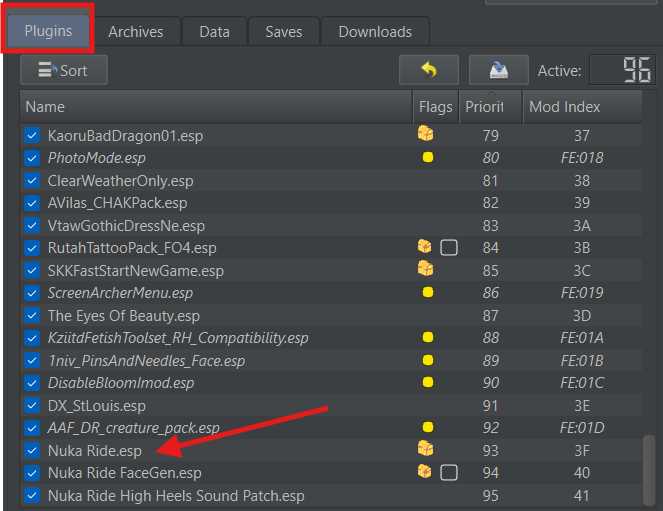Screen dimensions: 663x511
Task: Click the yellow light flag on PhotoMode.esp
Action: [427, 157]
